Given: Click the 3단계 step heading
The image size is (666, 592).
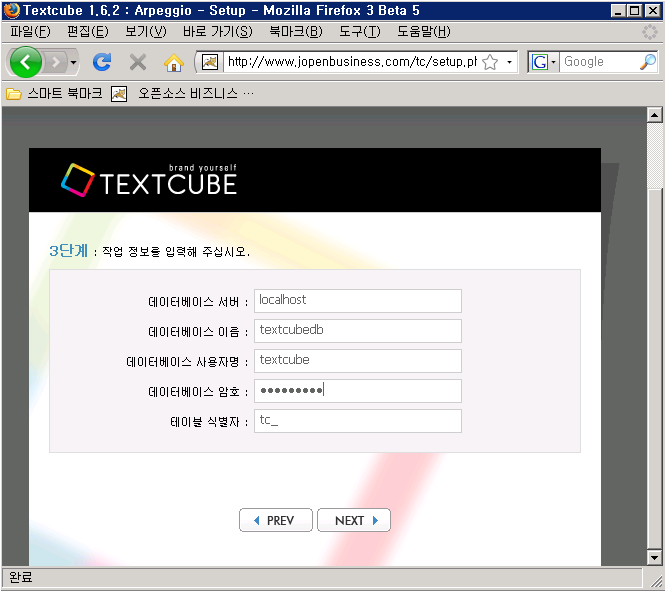Looking at the screenshot, I should pyautogui.click(x=68, y=251).
